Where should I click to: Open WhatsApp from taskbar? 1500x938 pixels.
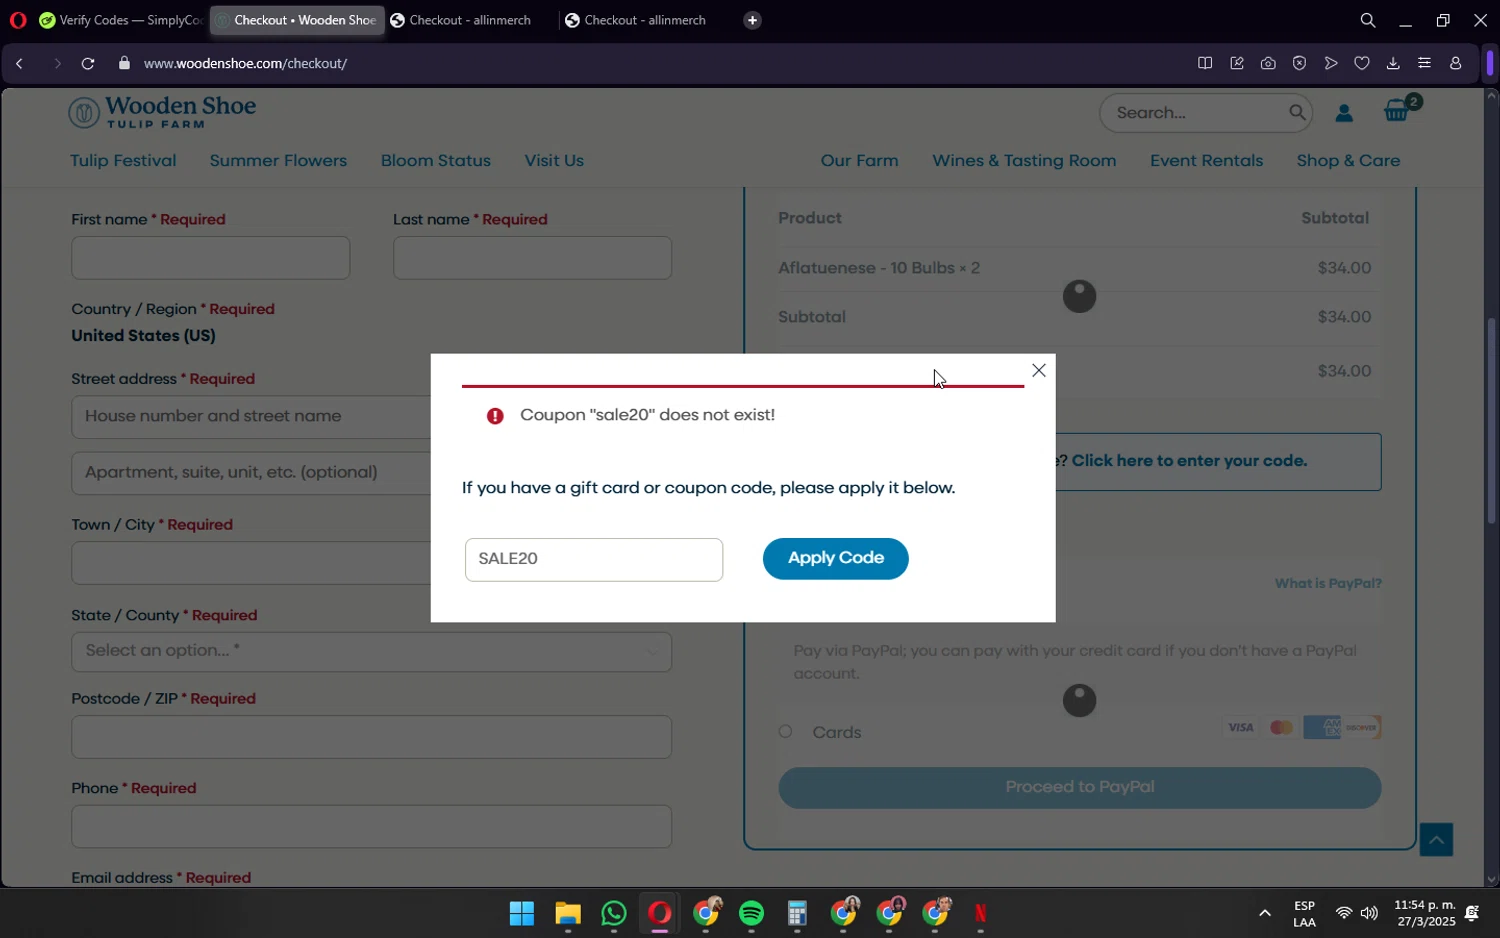(614, 914)
